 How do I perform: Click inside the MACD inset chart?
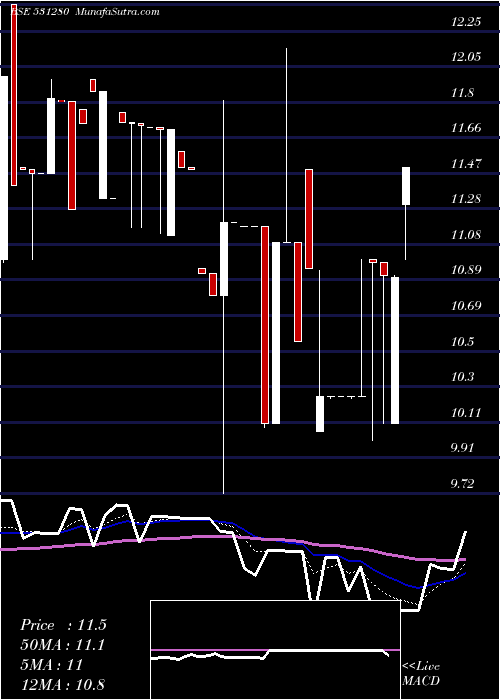tap(275, 650)
